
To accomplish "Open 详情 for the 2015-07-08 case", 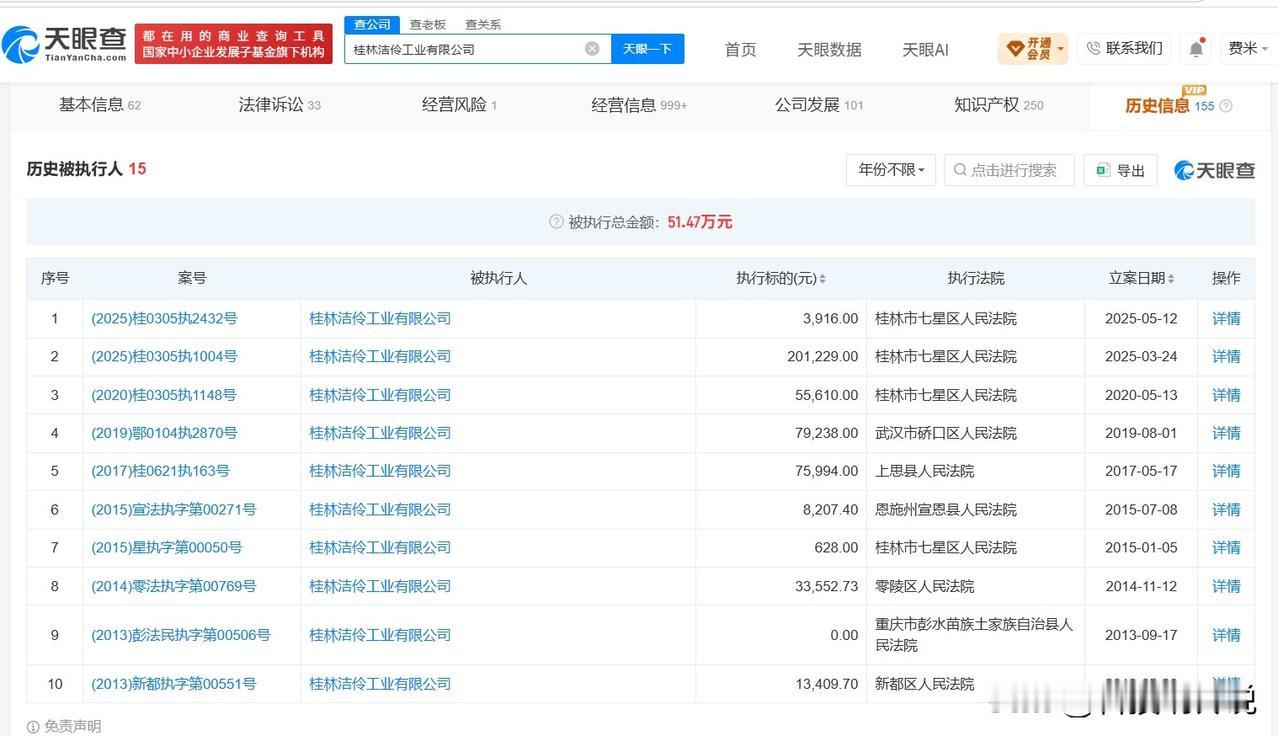I will click(x=1226, y=509).
